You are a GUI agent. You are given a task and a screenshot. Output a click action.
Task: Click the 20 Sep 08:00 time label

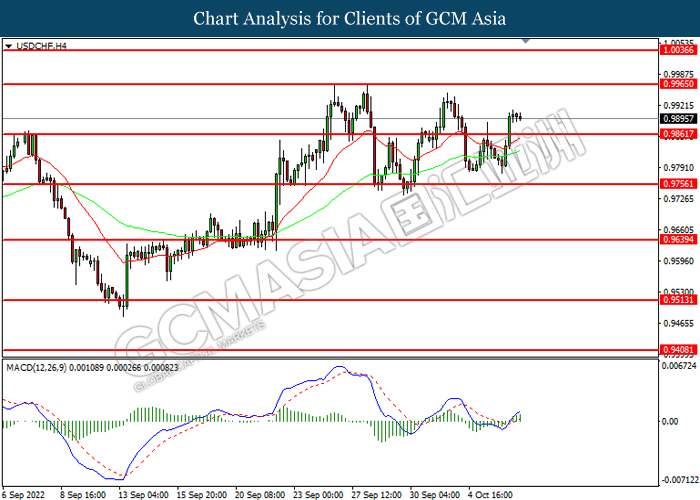[x=260, y=495]
